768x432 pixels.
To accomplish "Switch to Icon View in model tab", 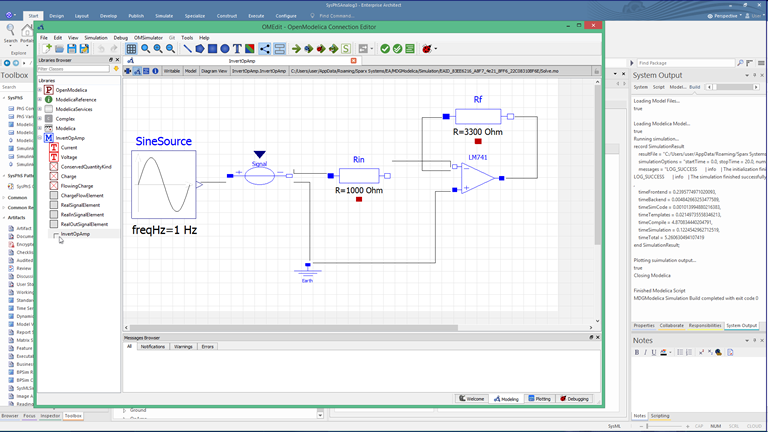I will pos(128,71).
